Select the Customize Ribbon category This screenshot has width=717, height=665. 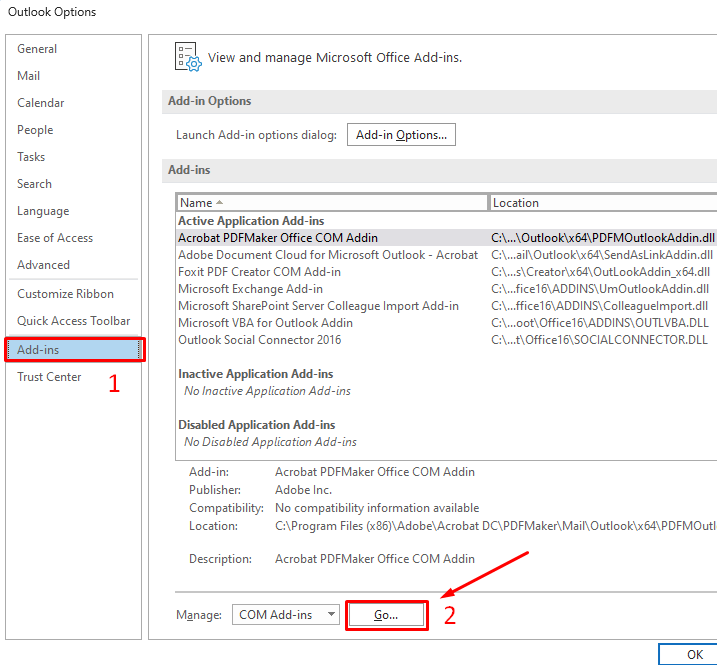tap(65, 294)
